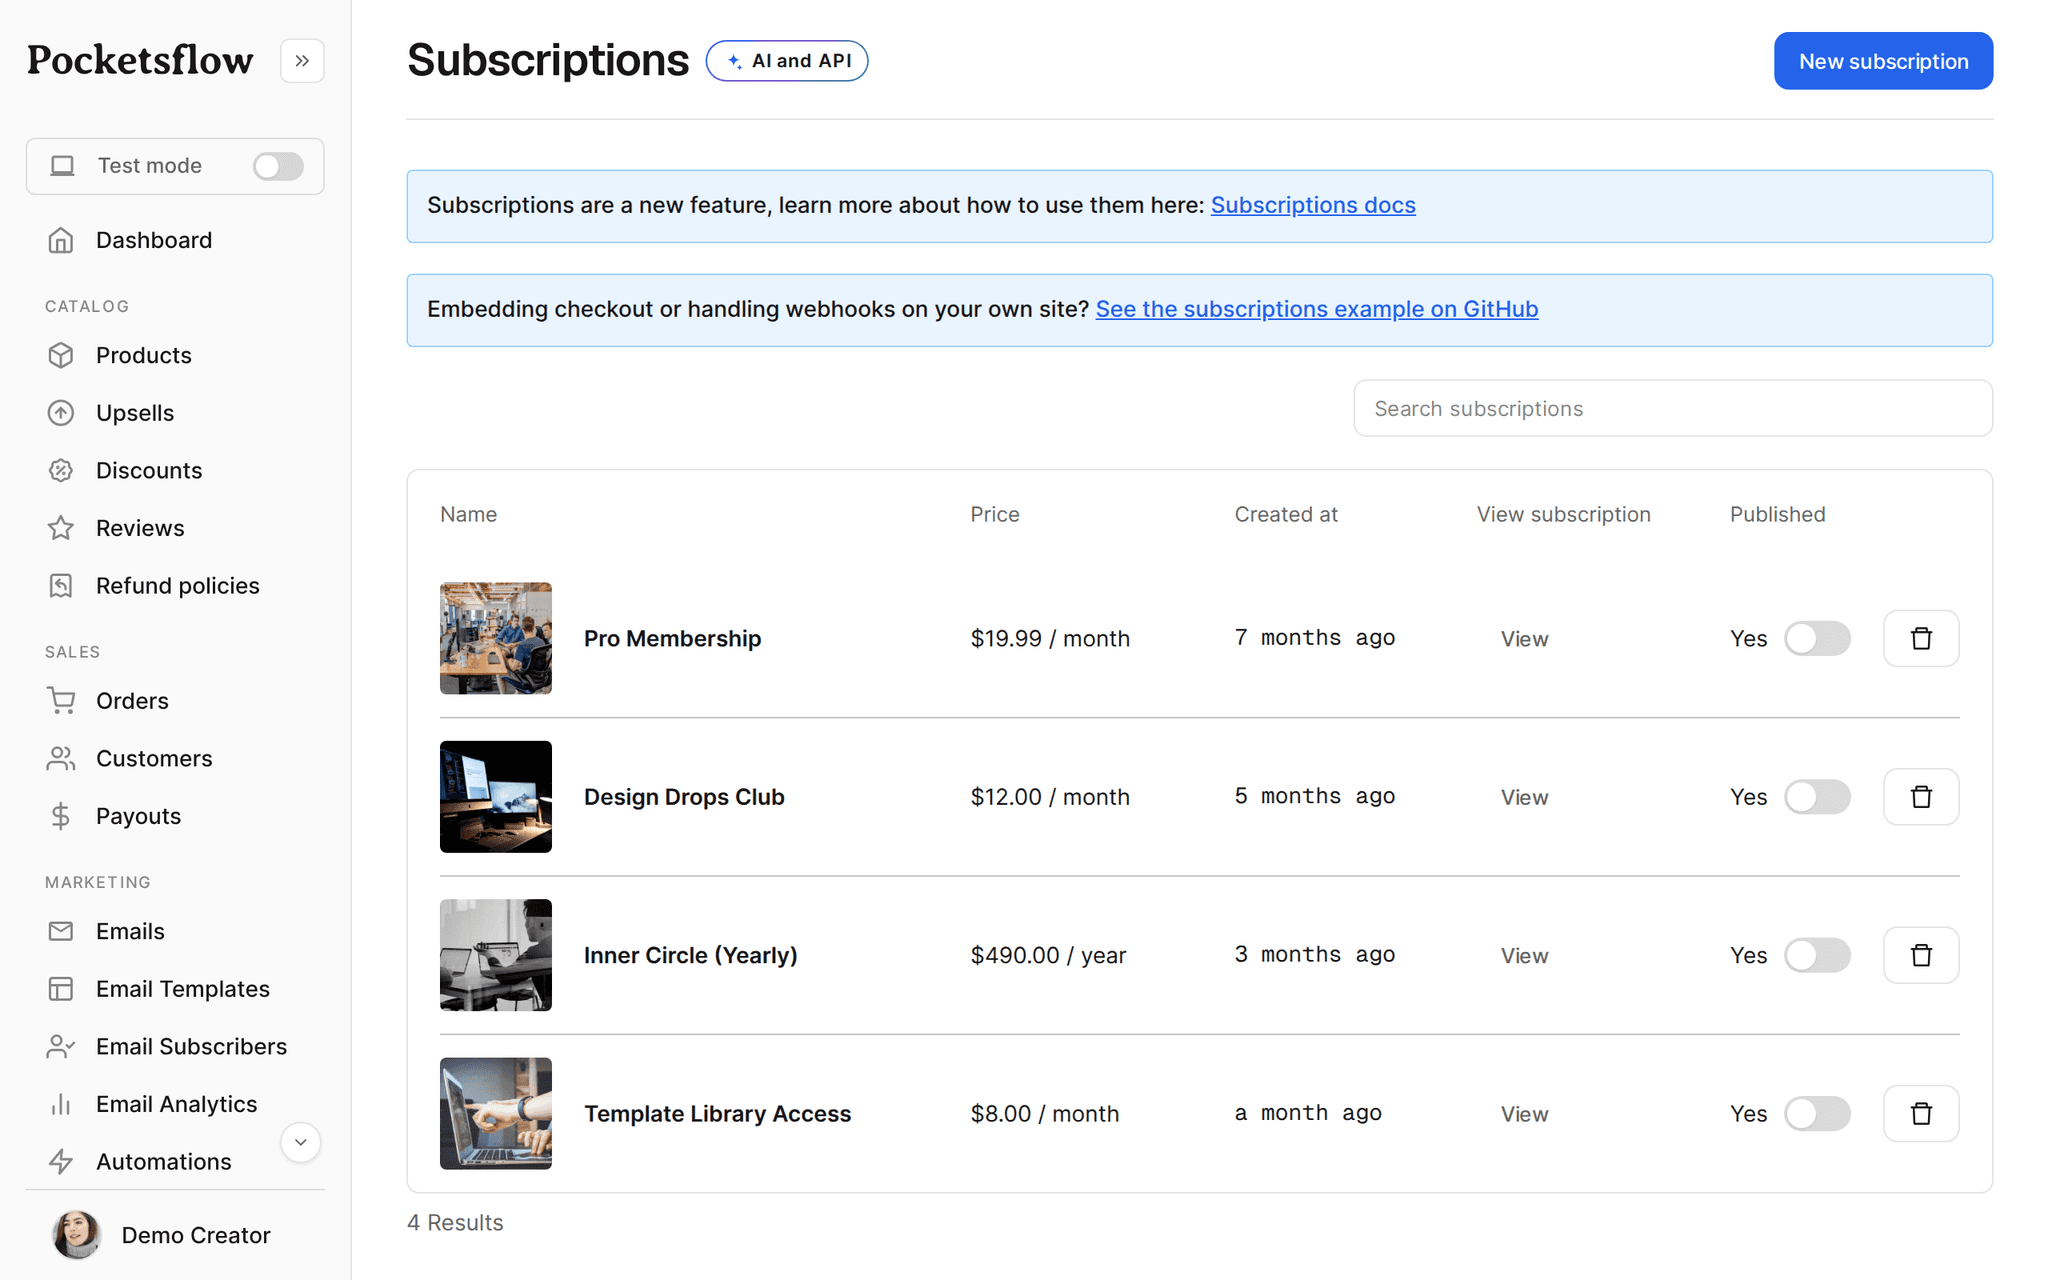Open Template Library Access thumbnail image
The image size is (2048, 1280).
(x=496, y=1113)
